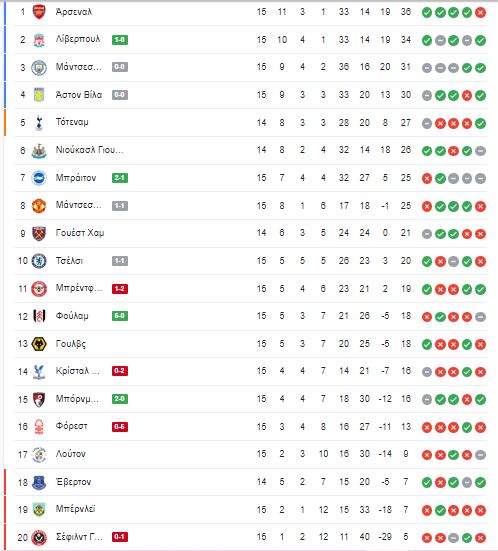Viewport: 498px width, 551px height.
Task: Click Arsenal's latest red loss form indicator
Action: [x=480, y=13]
